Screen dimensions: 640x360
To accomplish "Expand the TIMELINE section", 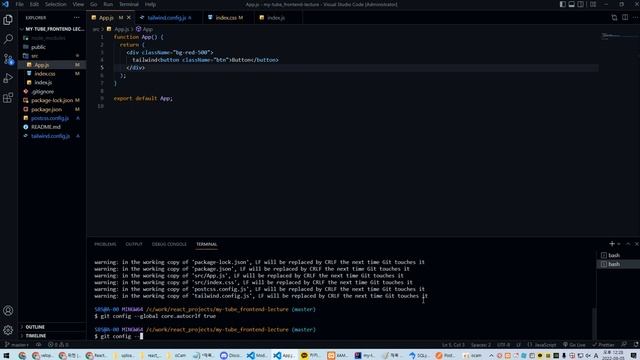I will point(36,336).
